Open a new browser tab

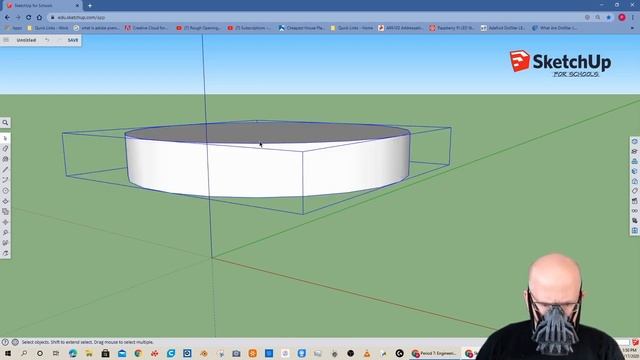(x=90, y=6)
